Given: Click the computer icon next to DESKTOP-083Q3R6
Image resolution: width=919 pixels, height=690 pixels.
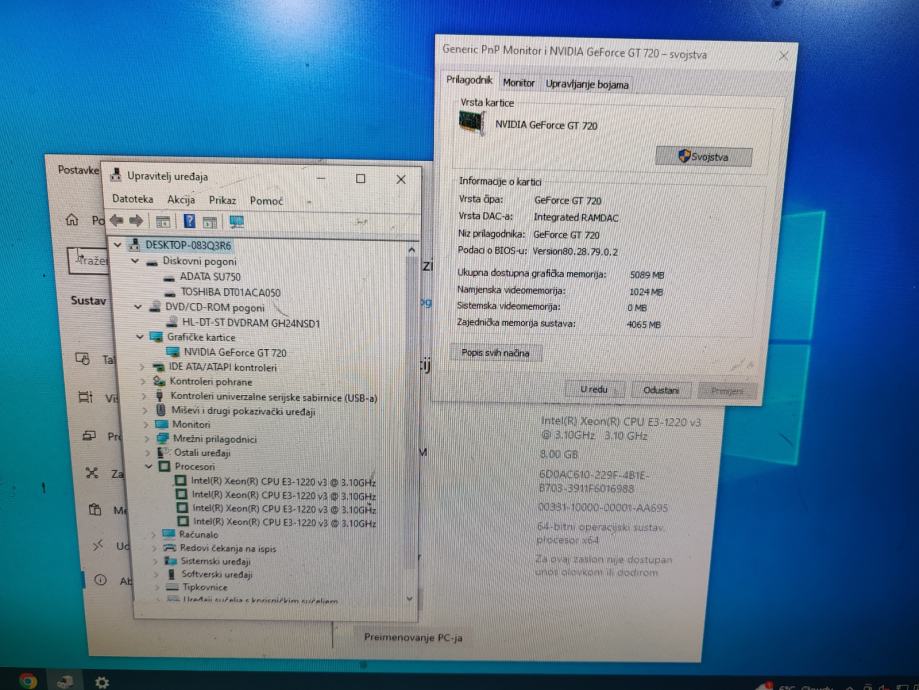Looking at the screenshot, I should tap(135, 244).
